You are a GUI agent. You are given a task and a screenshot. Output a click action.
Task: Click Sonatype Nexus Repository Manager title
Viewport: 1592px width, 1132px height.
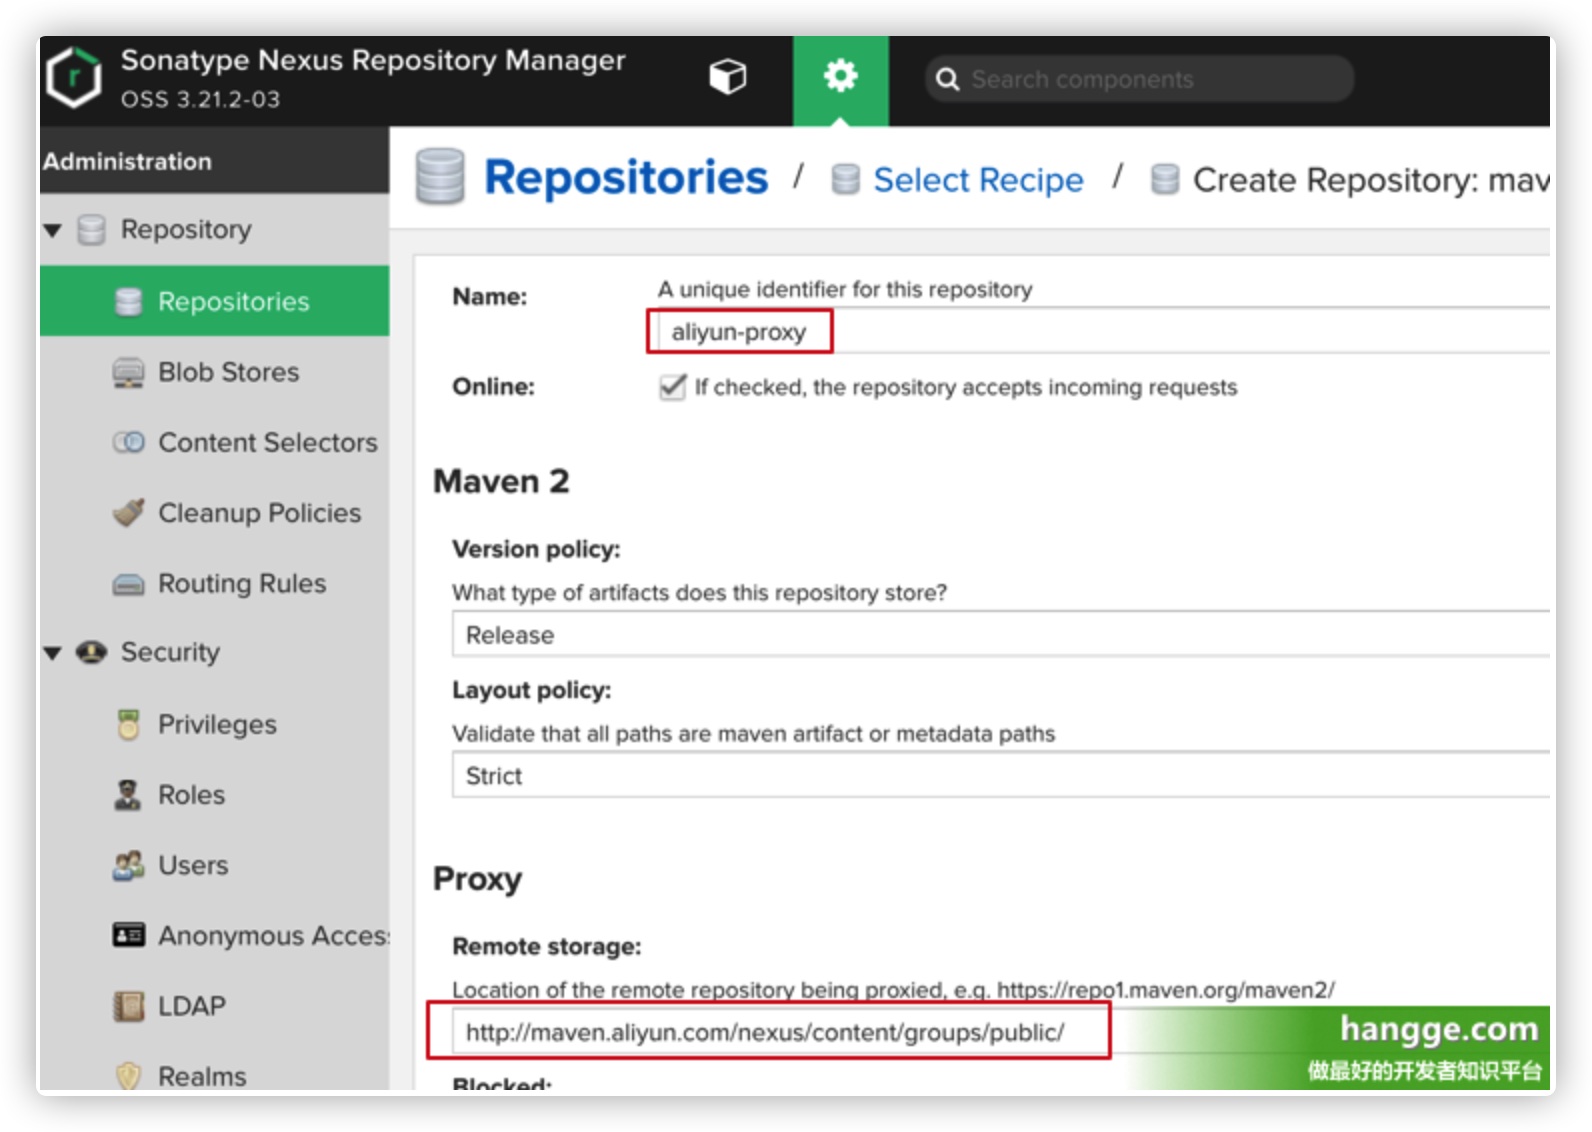pos(373,60)
